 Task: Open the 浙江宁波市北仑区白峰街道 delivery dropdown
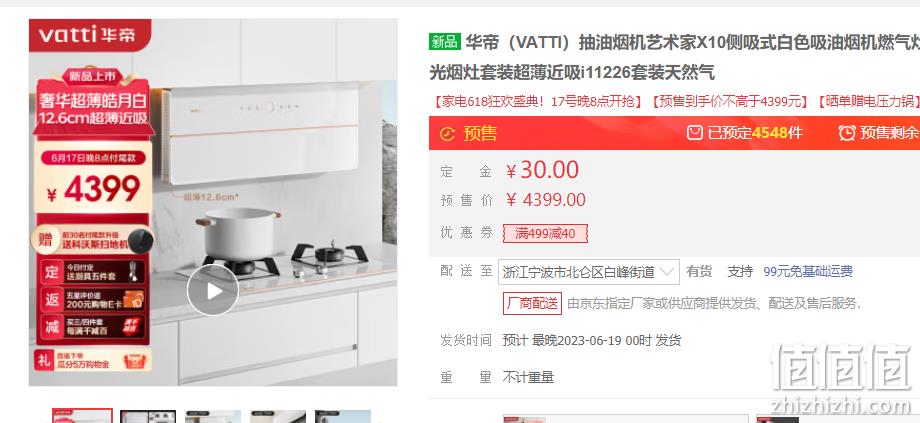(x=588, y=272)
